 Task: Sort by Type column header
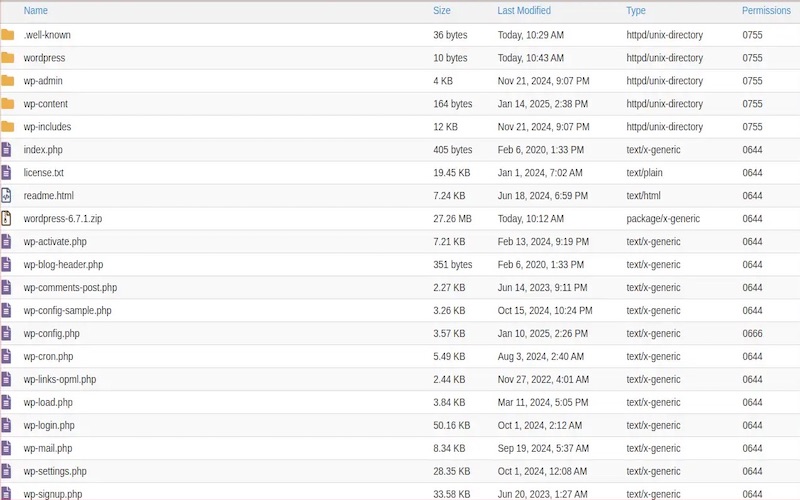coord(636,11)
